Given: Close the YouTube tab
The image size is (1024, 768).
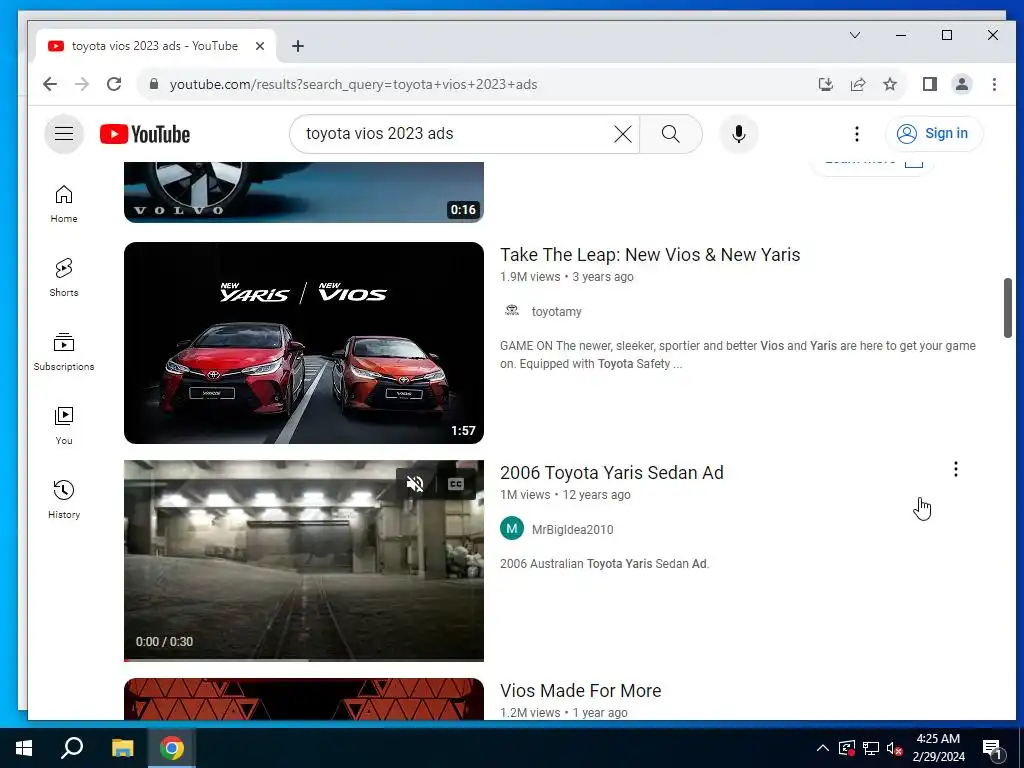Looking at the screenshot, I should coord(260,46).
